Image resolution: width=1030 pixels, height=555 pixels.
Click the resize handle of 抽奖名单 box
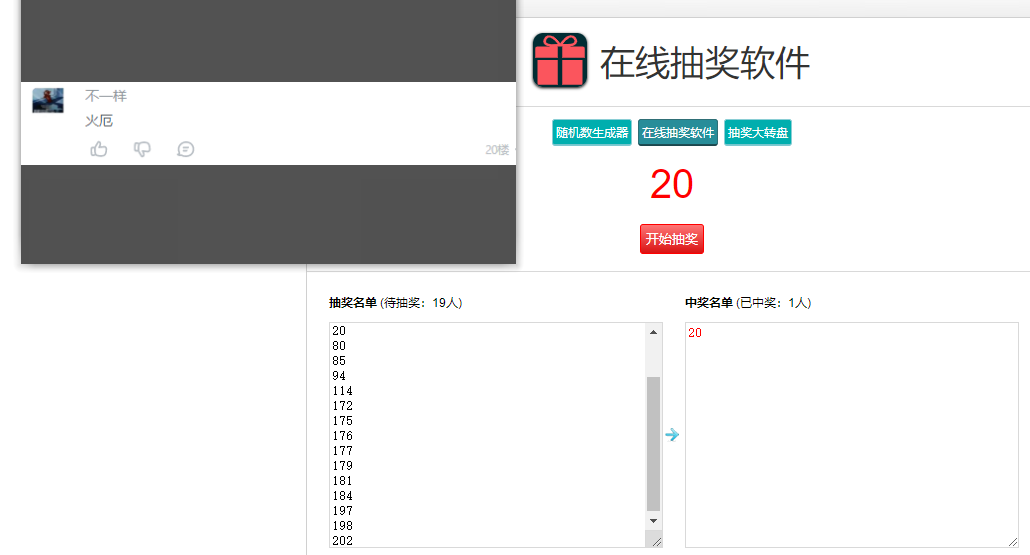coord(655,541)
